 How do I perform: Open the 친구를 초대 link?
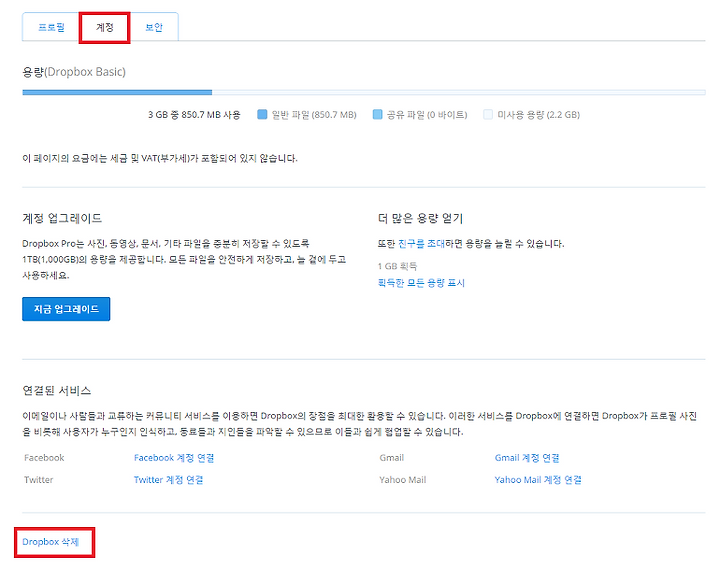click(x=421, y=243)
